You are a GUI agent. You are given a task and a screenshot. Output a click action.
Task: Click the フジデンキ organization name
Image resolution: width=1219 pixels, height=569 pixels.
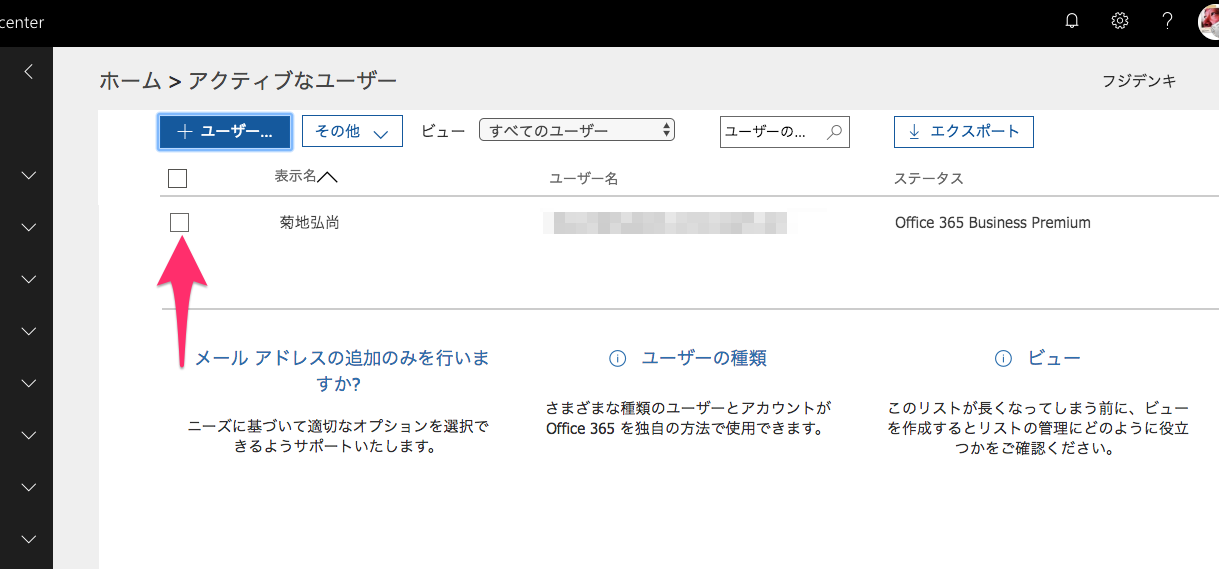[x=1139, y=81]
